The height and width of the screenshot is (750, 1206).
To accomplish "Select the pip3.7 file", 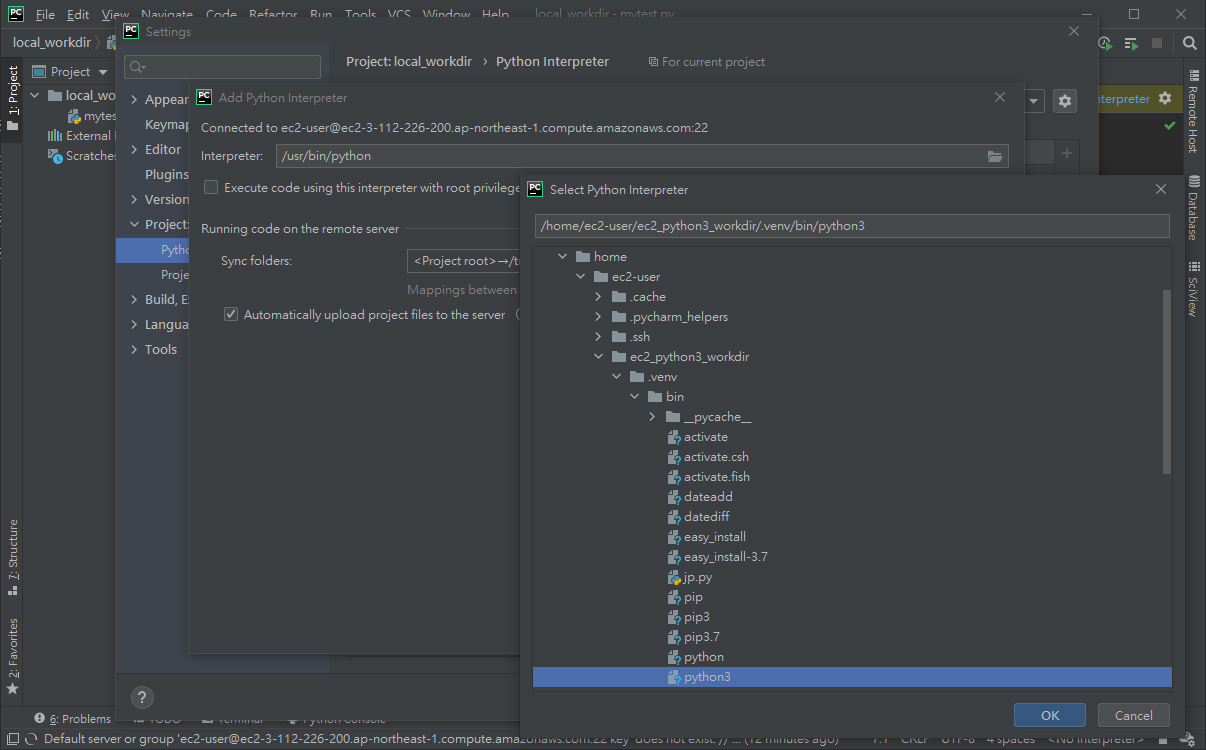I will point(702,637).
